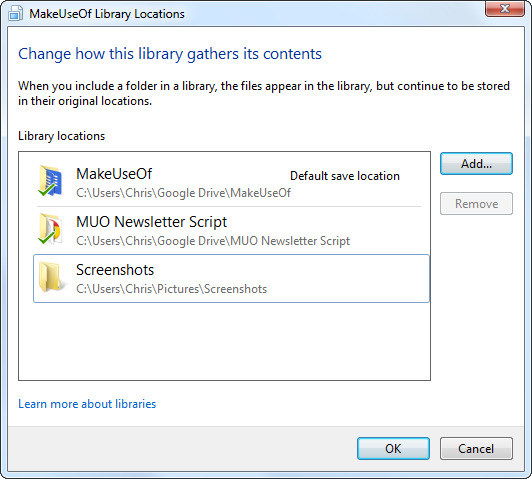Click the Default save location label
Viewport: 532px width, 479px height.
point(345,176)
